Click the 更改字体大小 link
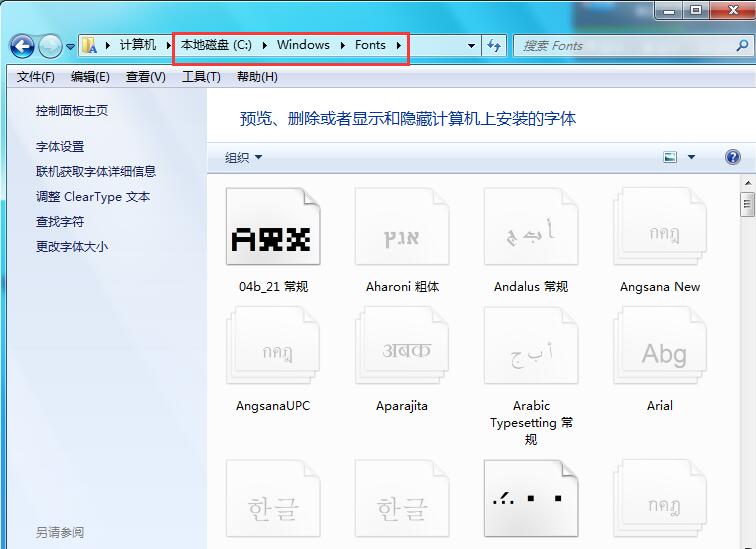The height and width of the screenshot is (549, 756). point(72,246)
